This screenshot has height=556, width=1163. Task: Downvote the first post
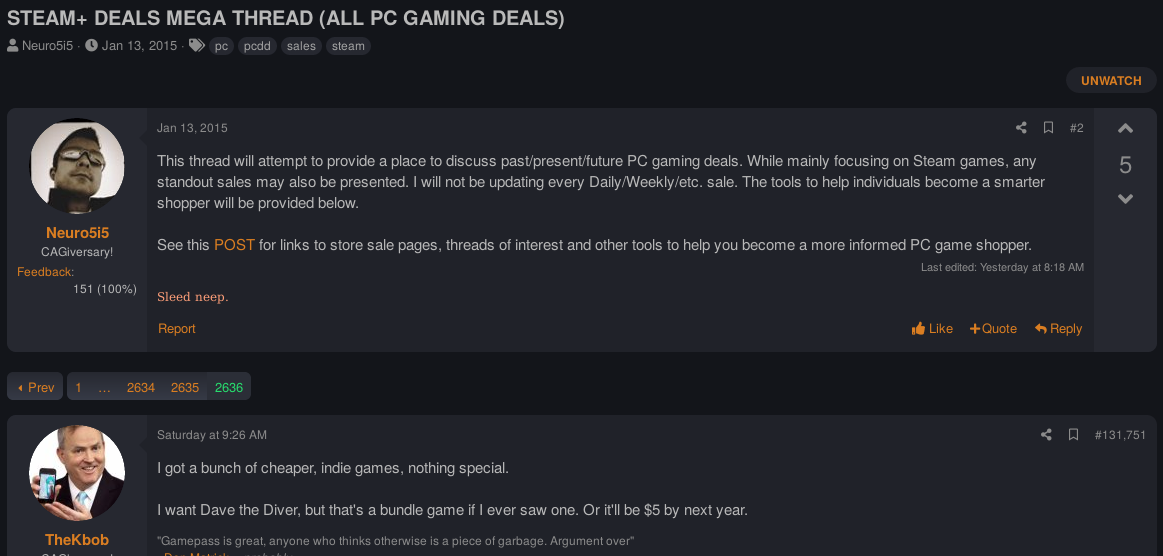[x=1125, y=199]
